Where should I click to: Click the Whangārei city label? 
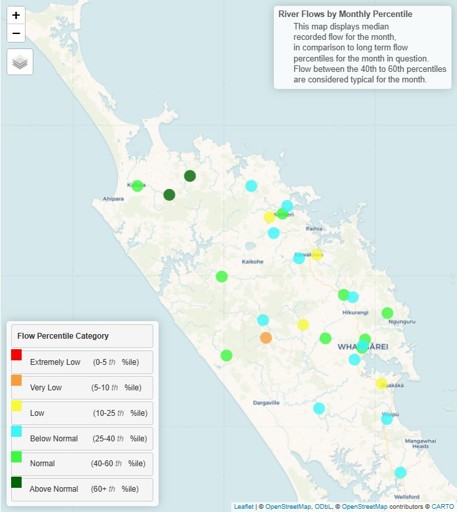363,347
